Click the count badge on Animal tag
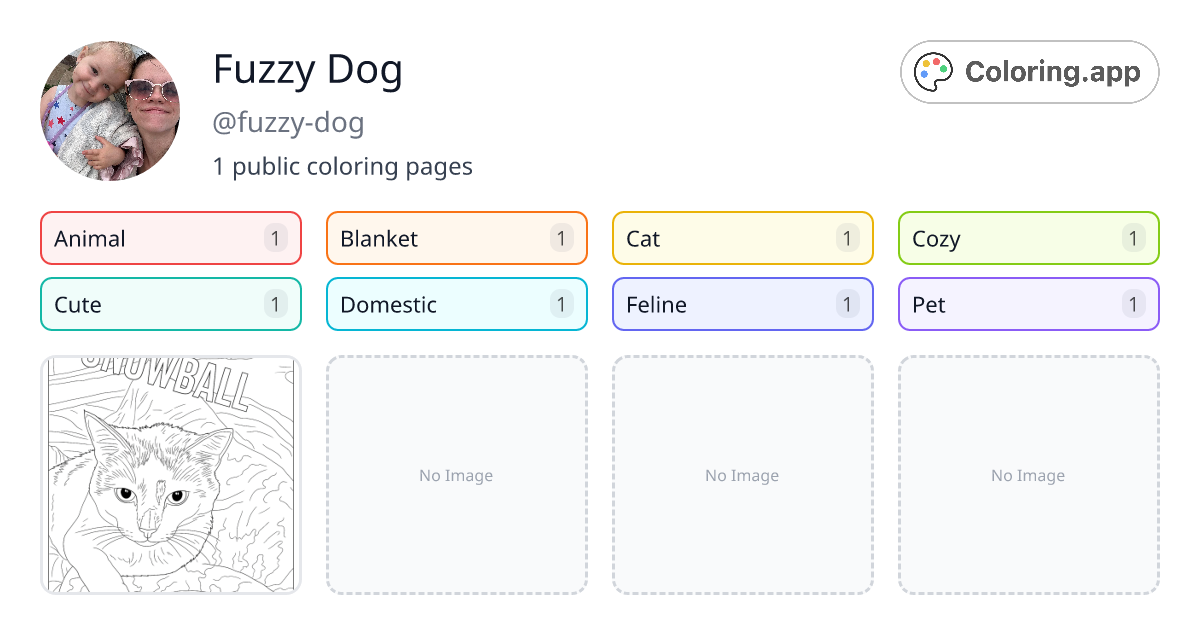The height and width of the screenshot is (630, 1200). tap(276, 238)
